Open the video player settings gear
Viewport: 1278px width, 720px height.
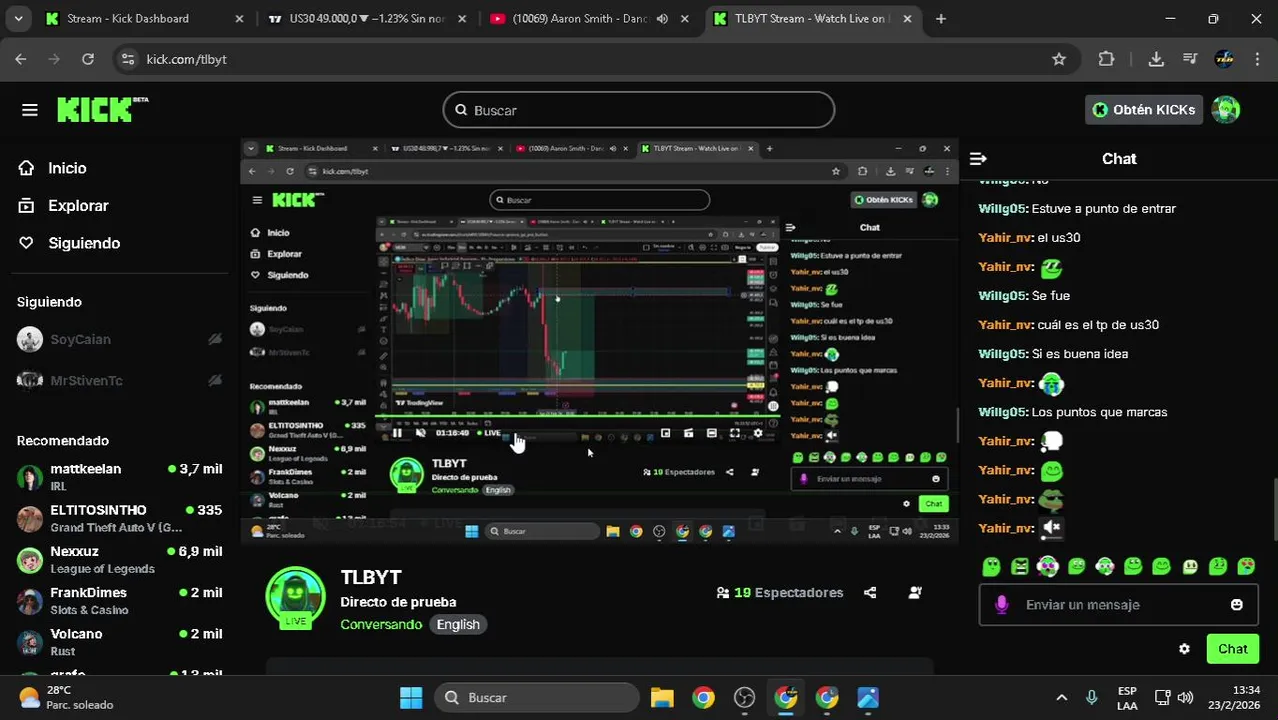click(758, 433)
